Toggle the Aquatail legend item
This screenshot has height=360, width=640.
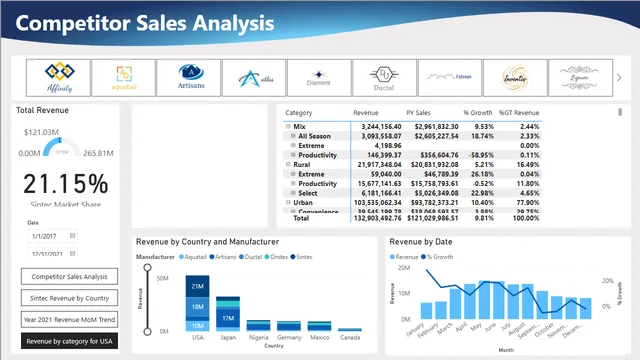coord(193,257)
